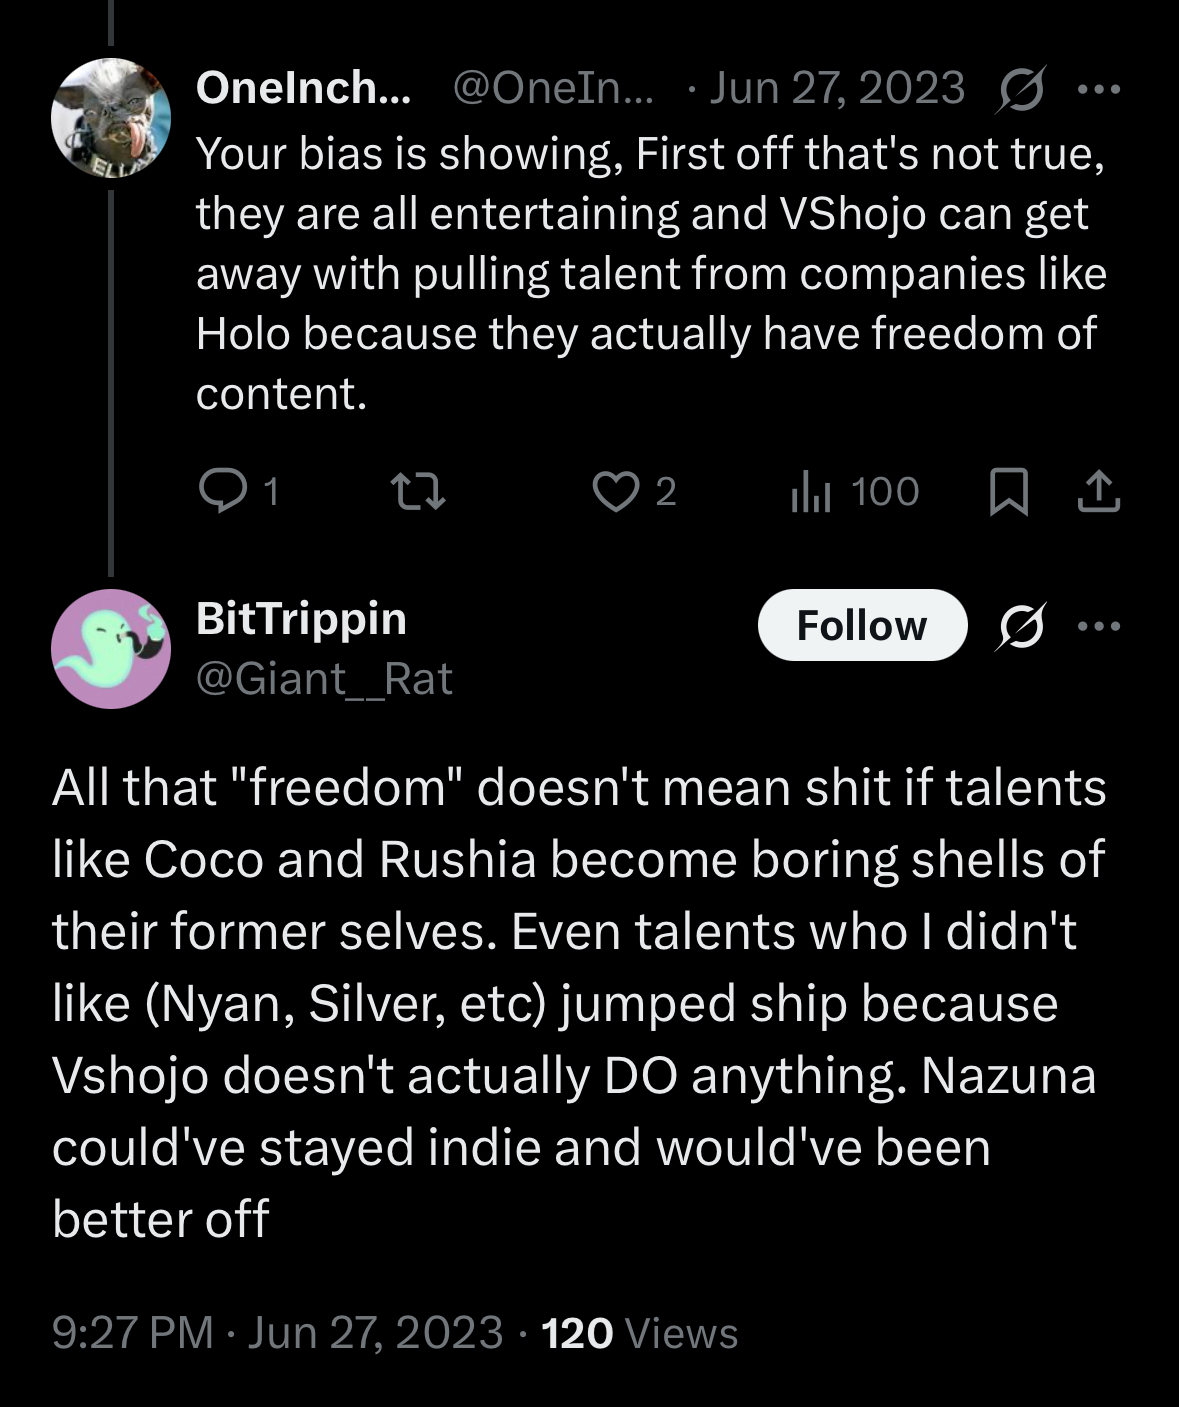Visit the @Giant__Rat handle profile
Viewport: 1179px width, 1407px height.
[x=324, y=679]
